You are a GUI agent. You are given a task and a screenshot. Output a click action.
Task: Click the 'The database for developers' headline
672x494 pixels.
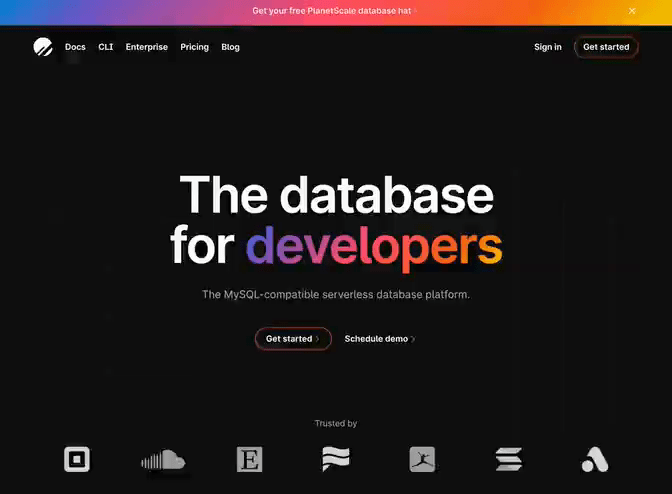coord(336,220)
